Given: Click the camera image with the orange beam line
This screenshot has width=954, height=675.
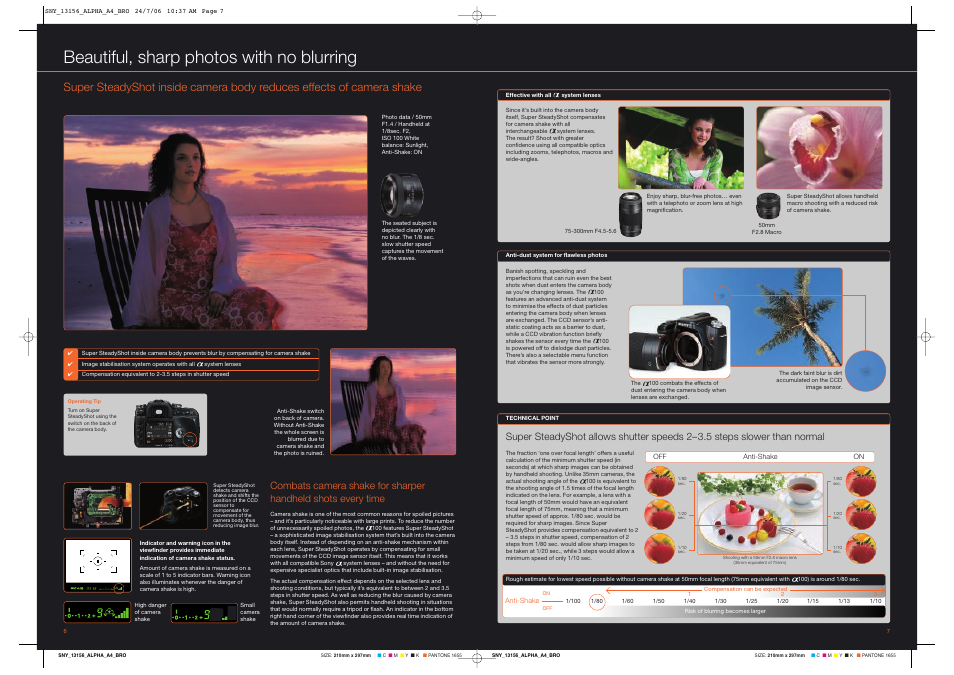Looking at the screenshot, I should pyautogui.click(x=173, y=506).
